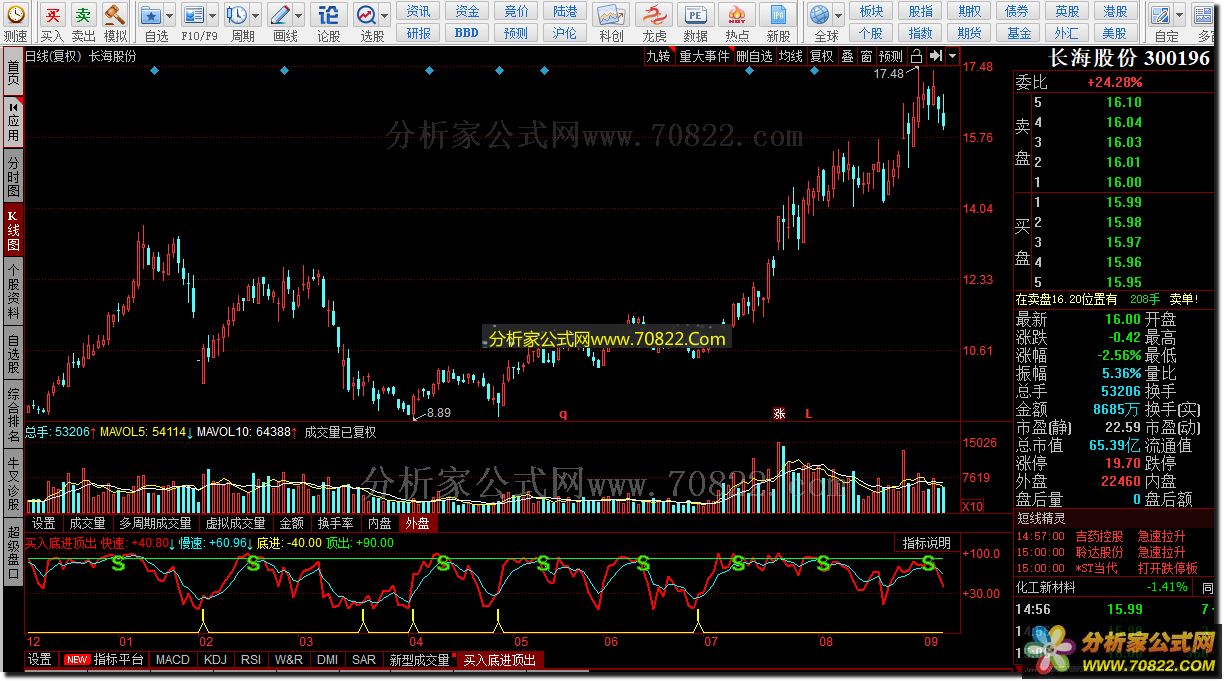
Task: Toggle the 叠 overlay option
Action: pos(848,57)
